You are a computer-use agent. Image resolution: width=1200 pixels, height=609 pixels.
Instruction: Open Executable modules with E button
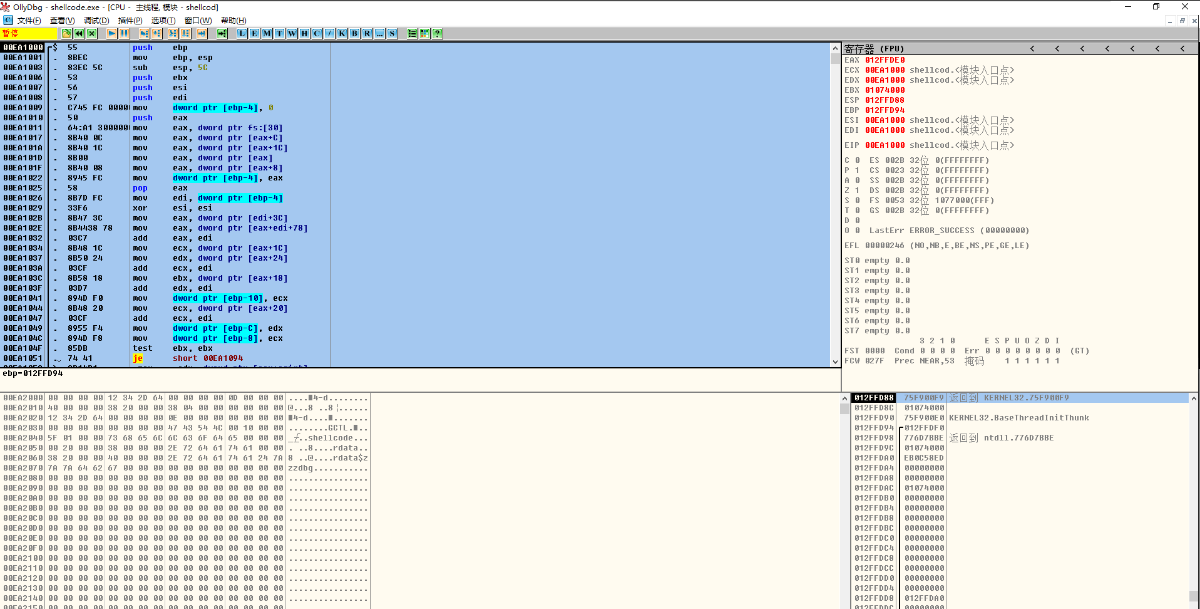255,33
